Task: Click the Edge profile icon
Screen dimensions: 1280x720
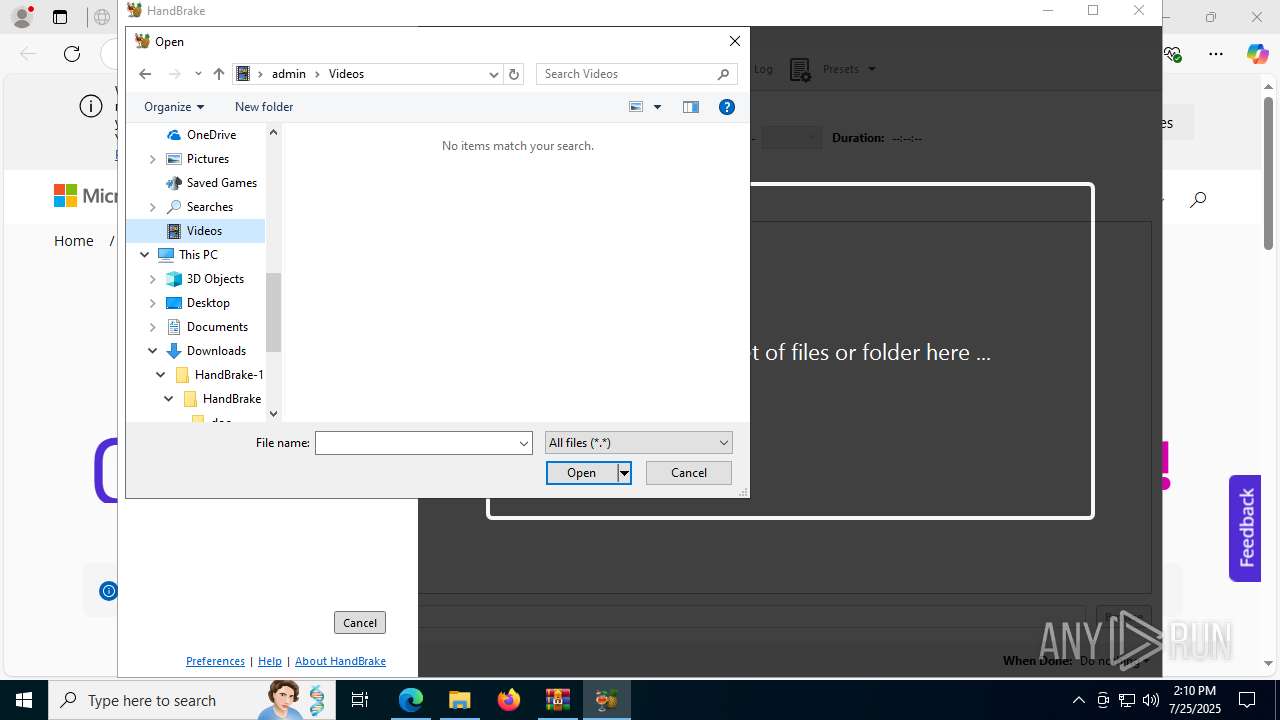Action: pyautogui.click(x=22, y=17)
